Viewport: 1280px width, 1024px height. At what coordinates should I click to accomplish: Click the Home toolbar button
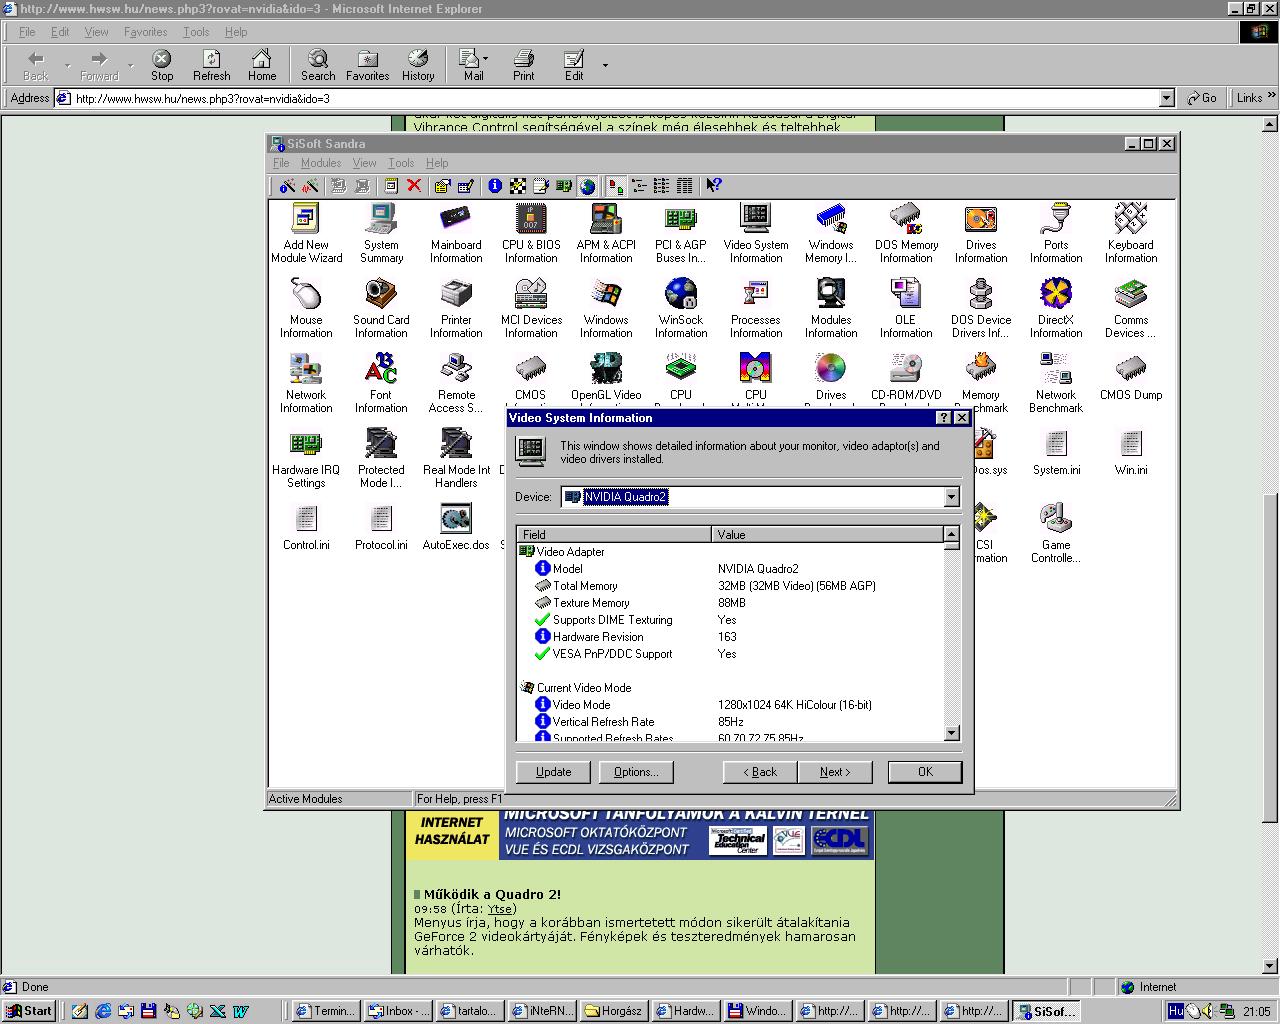pos(262,65)
